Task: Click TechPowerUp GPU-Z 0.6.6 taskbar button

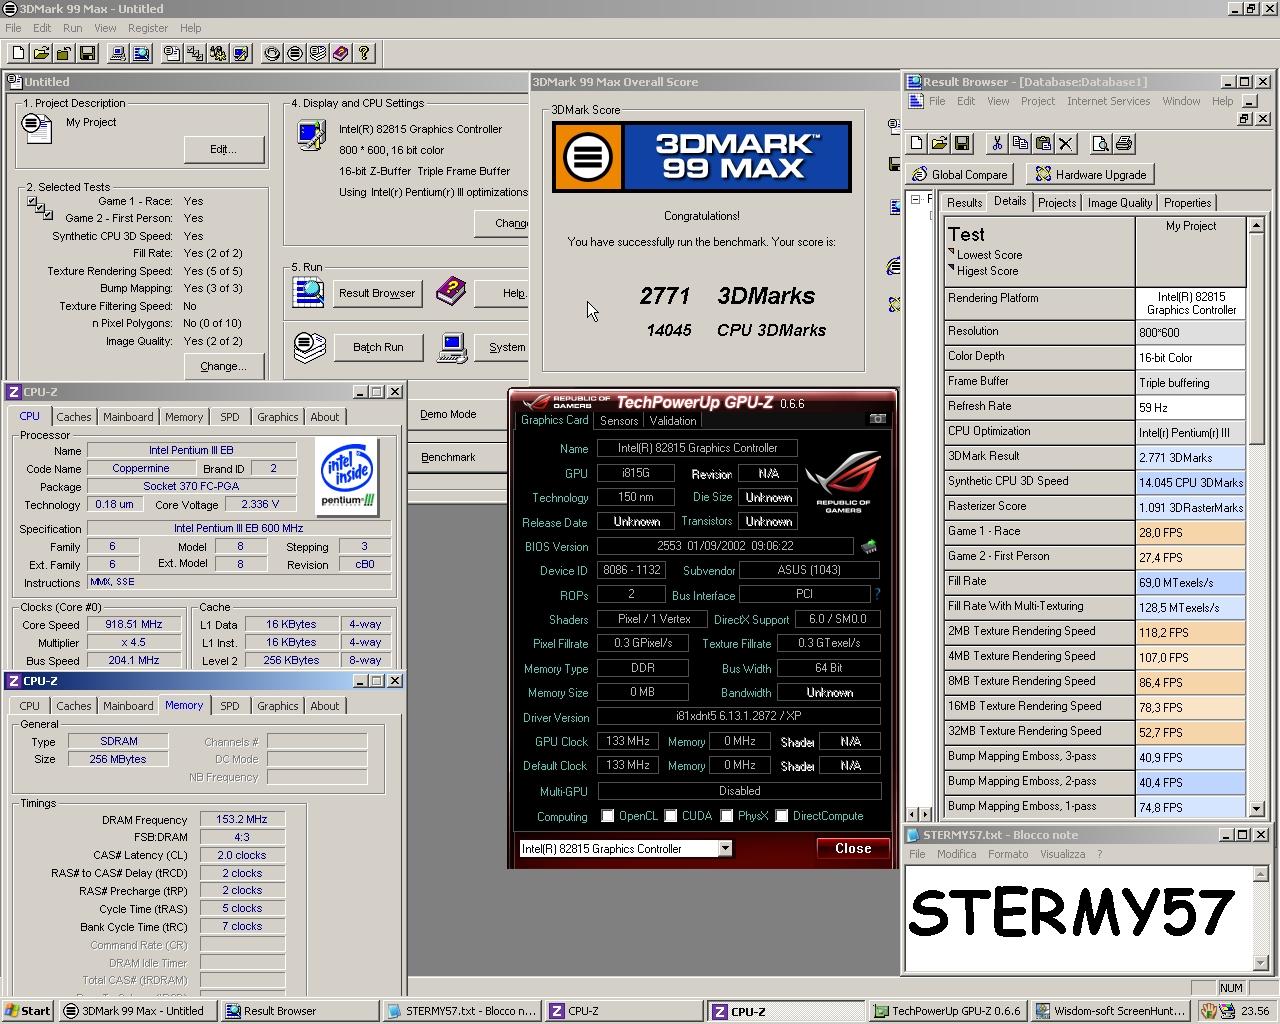Action: [948, 1011]
